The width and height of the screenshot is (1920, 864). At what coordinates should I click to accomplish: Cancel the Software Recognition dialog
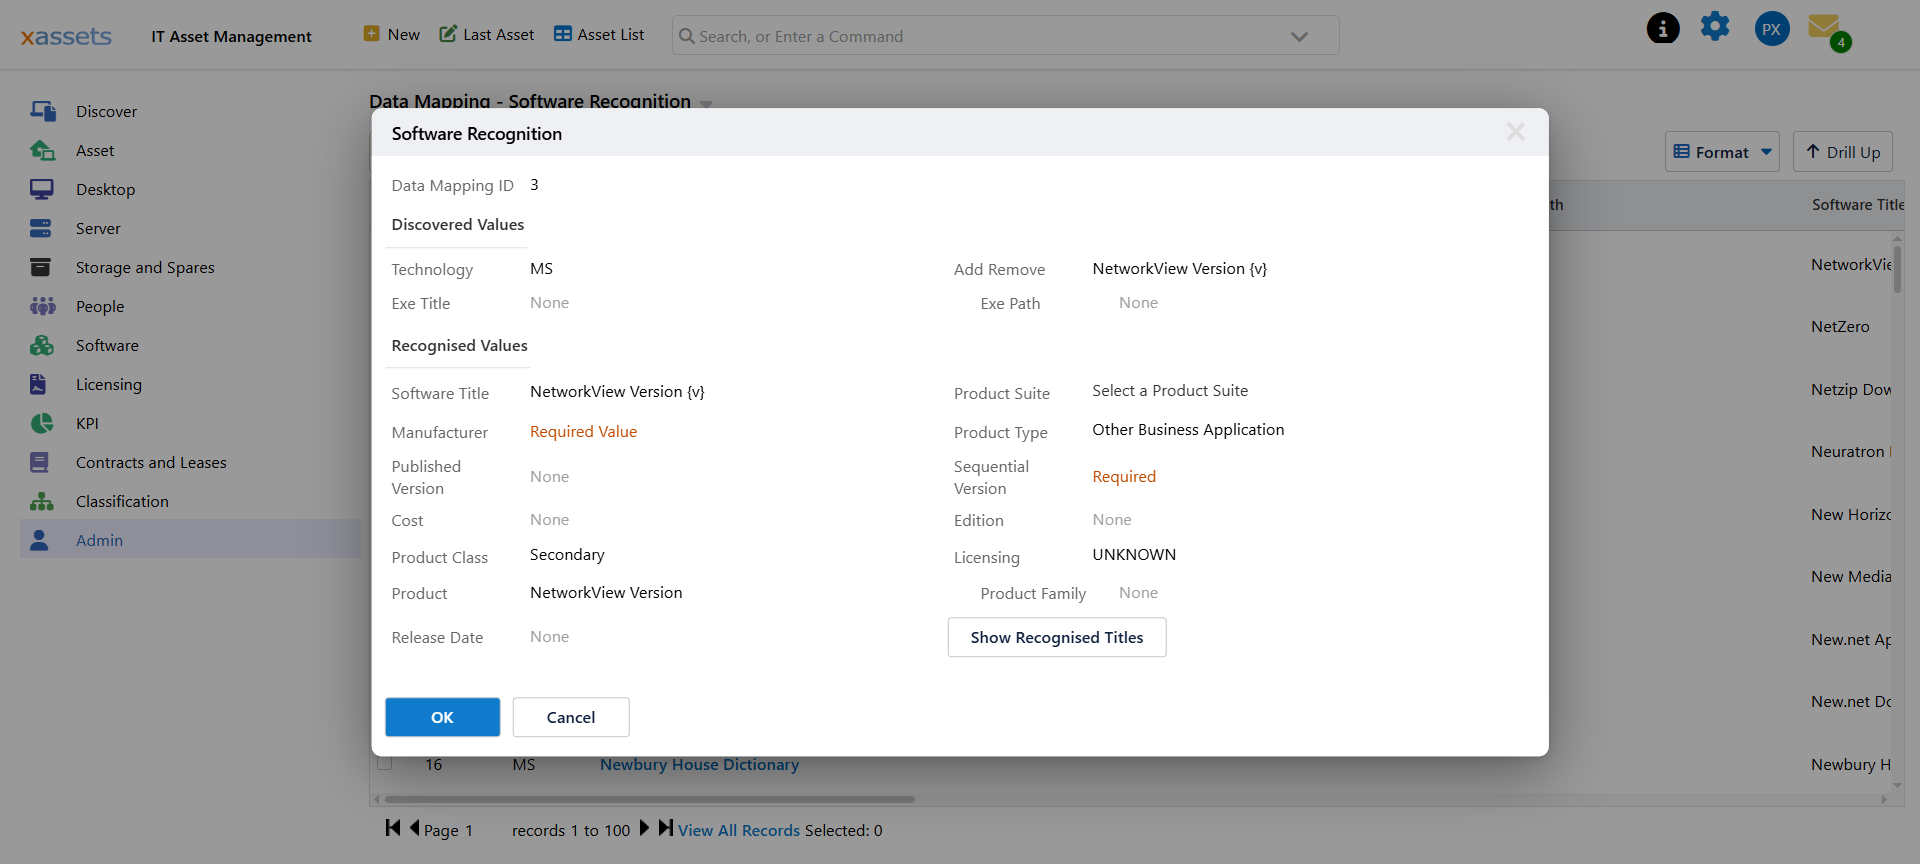click(x=571, y=717)
